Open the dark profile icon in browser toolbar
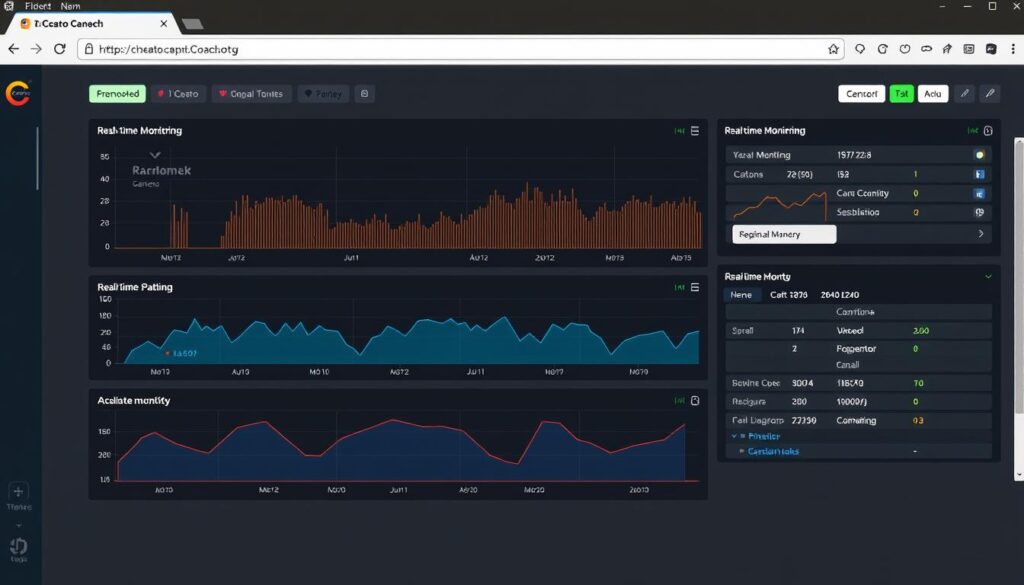Image resolution: width=1024 pixels, height=585 pixels. [991, 49]
